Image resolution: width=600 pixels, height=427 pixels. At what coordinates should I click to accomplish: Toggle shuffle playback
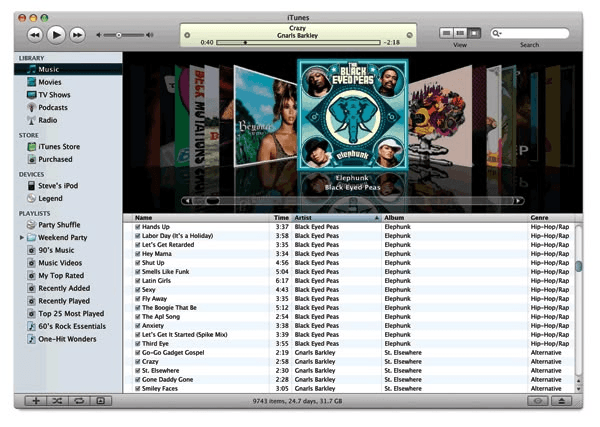point(57,401)
